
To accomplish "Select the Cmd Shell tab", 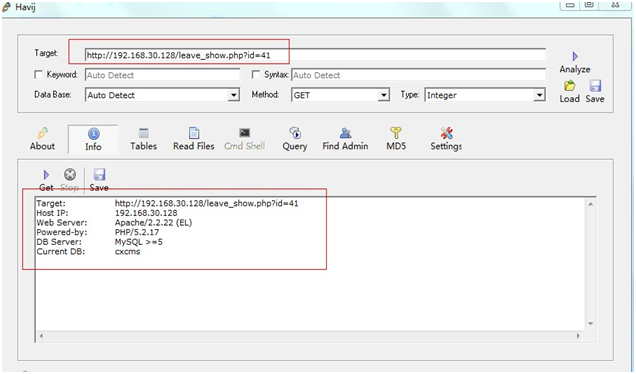I will point(245,140).
